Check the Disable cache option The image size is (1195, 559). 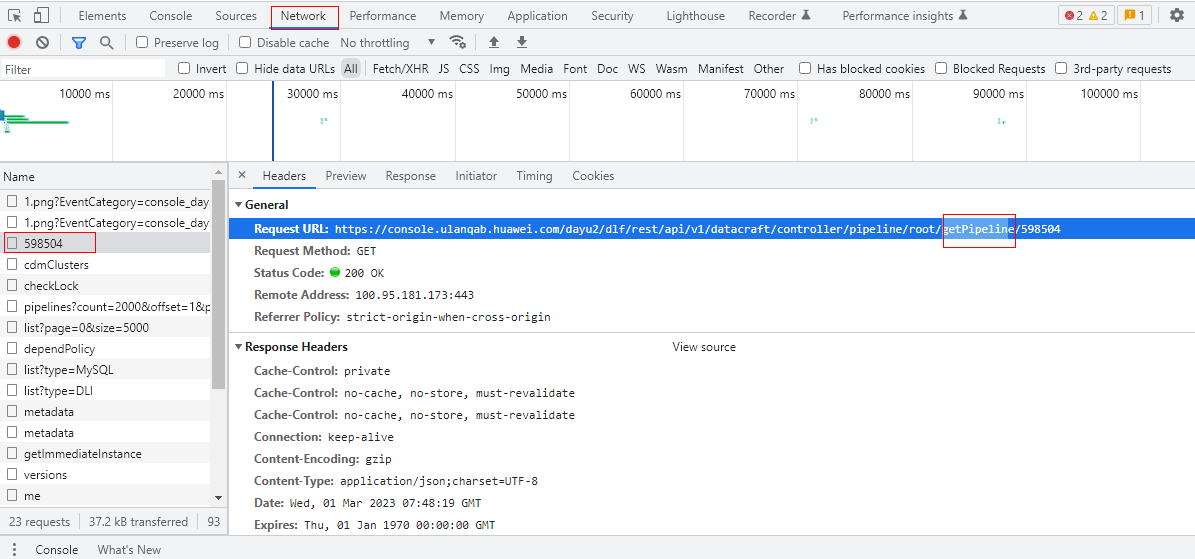tap(245, 43)
